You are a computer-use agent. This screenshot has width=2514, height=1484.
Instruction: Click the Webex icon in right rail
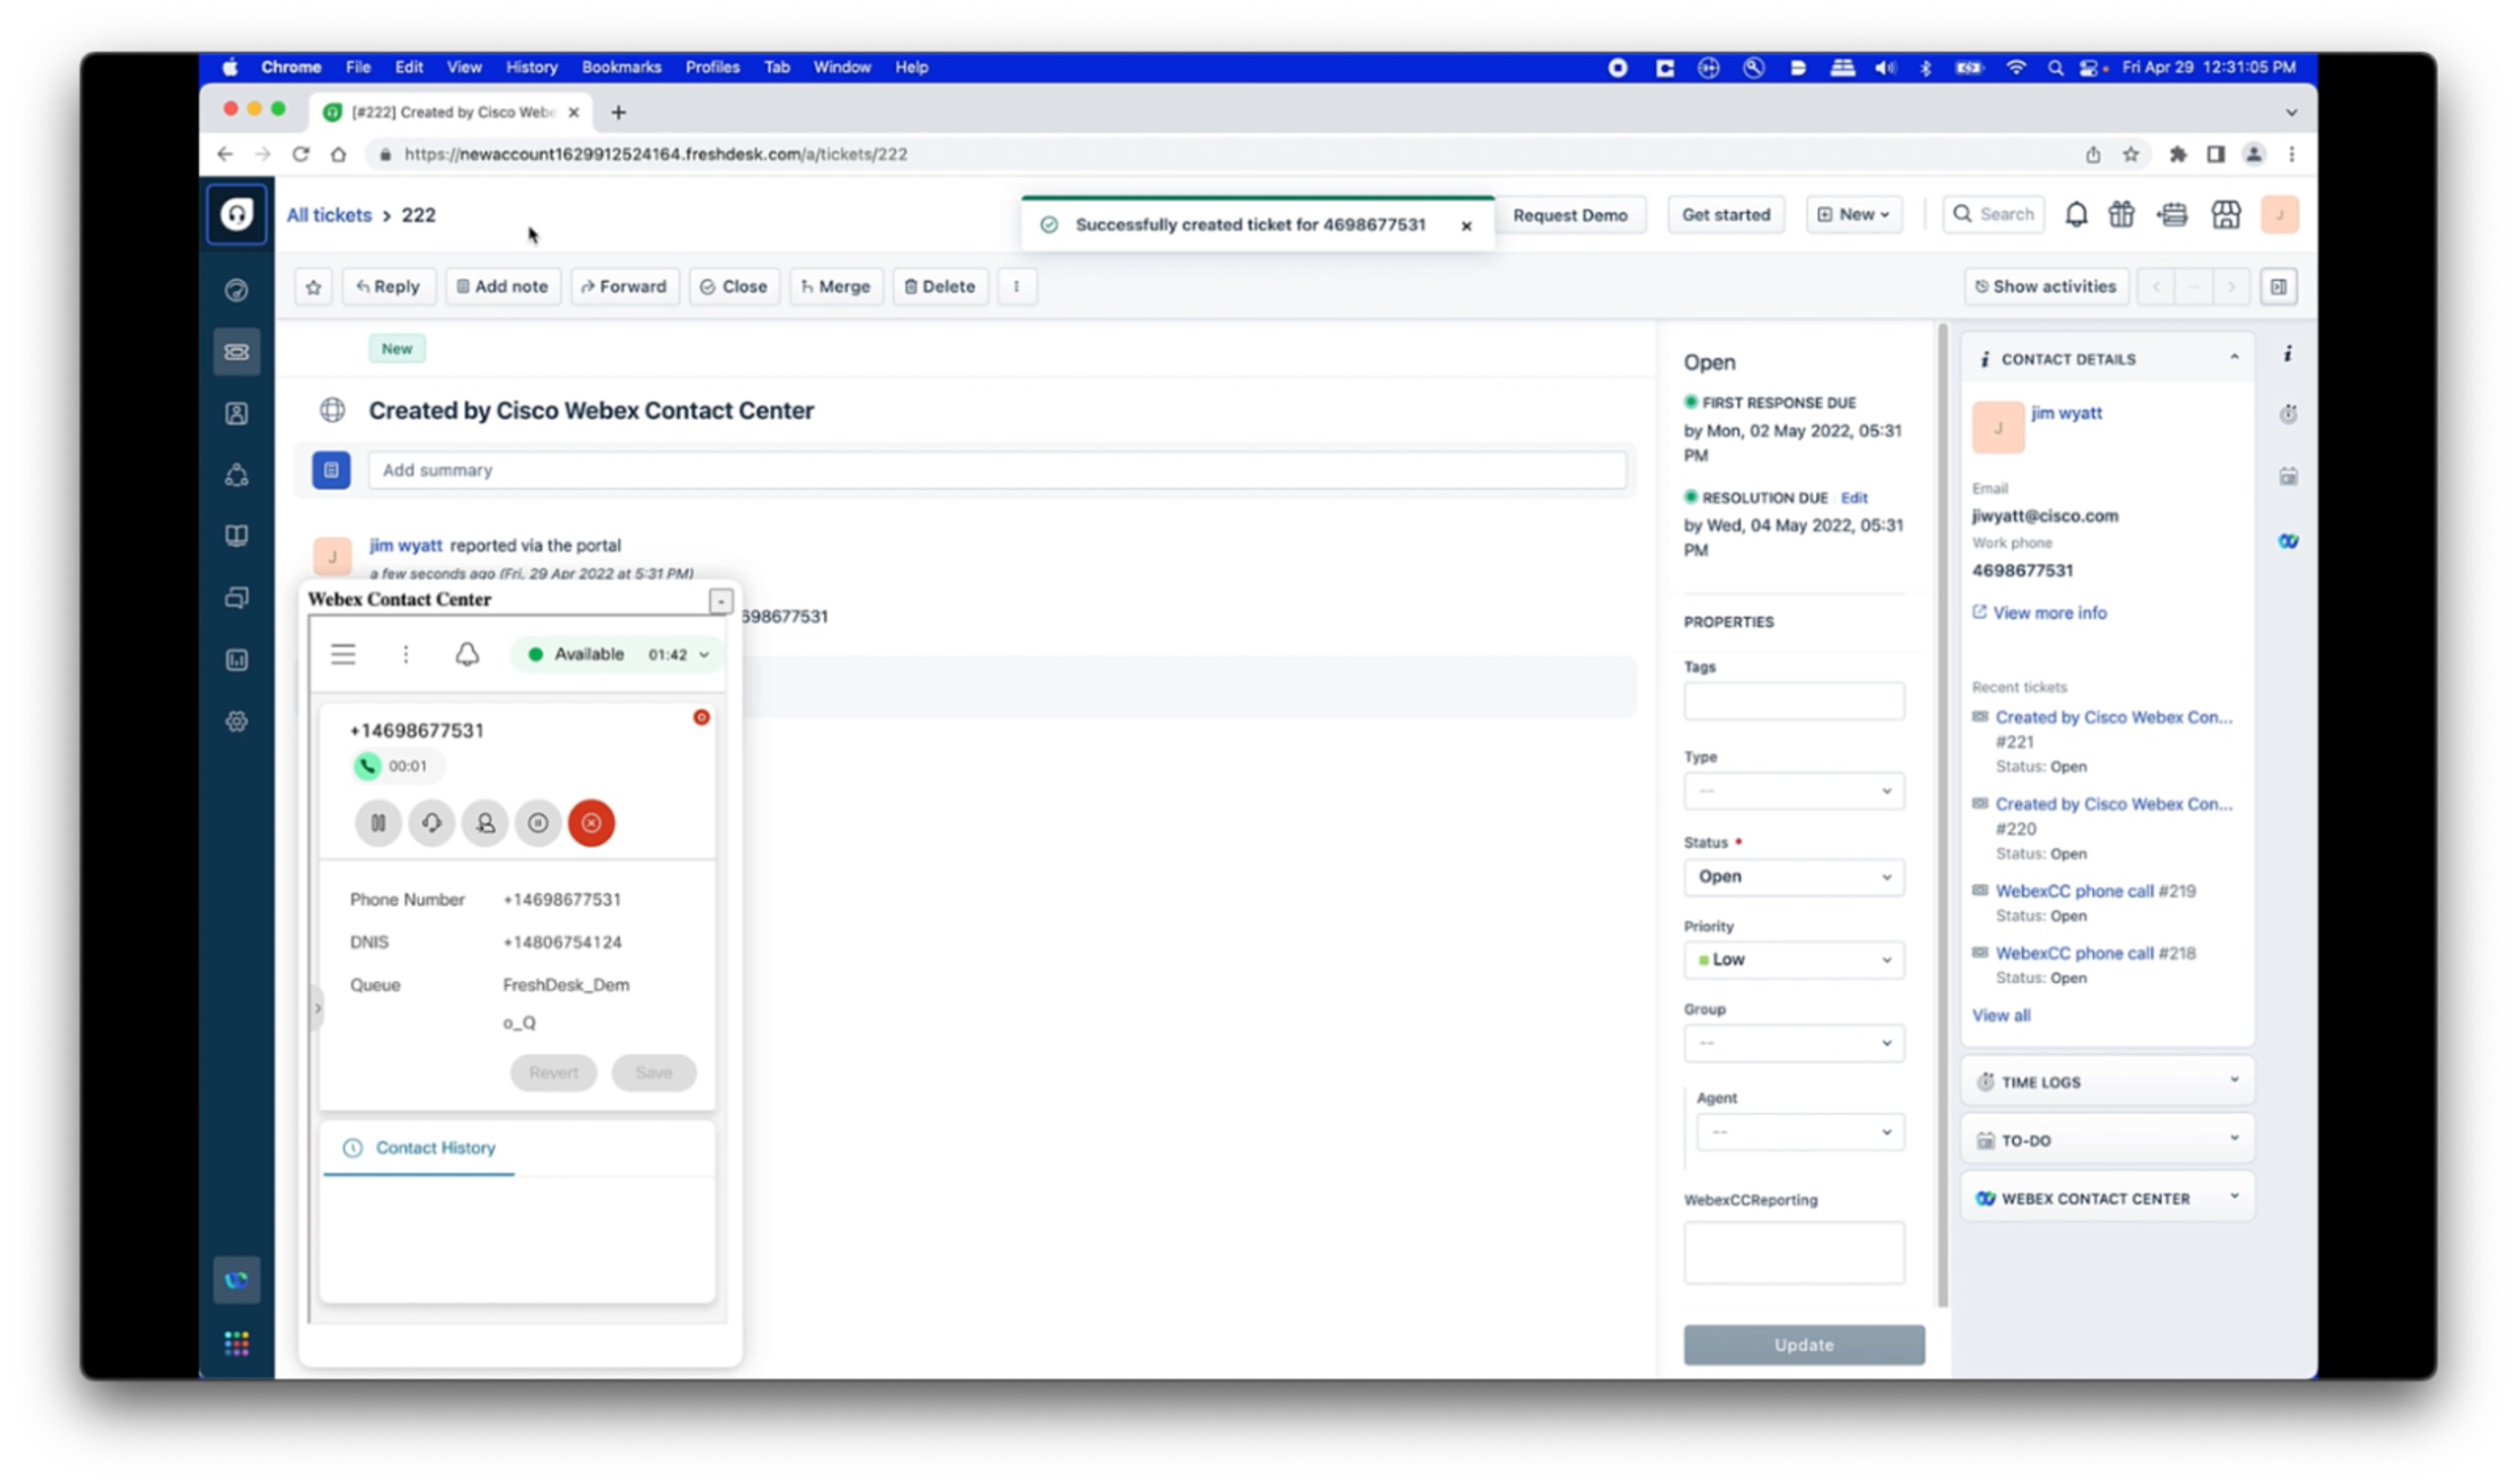pos(2288,541)
